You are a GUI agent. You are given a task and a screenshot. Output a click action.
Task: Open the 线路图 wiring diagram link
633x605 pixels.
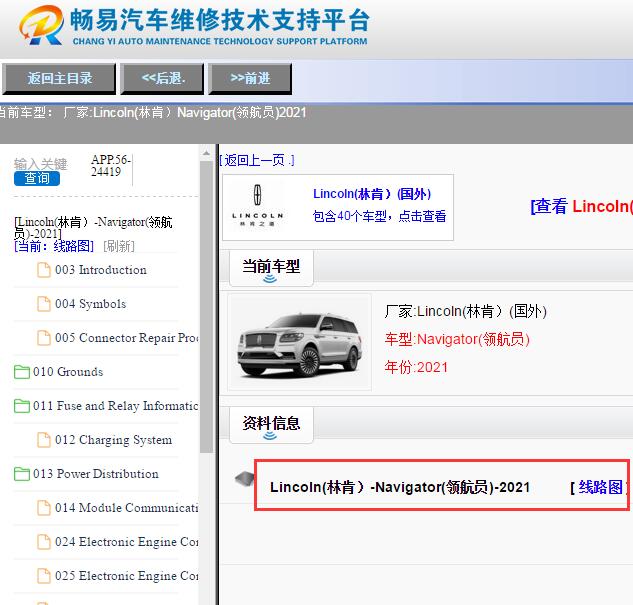(x=600, y=487)
